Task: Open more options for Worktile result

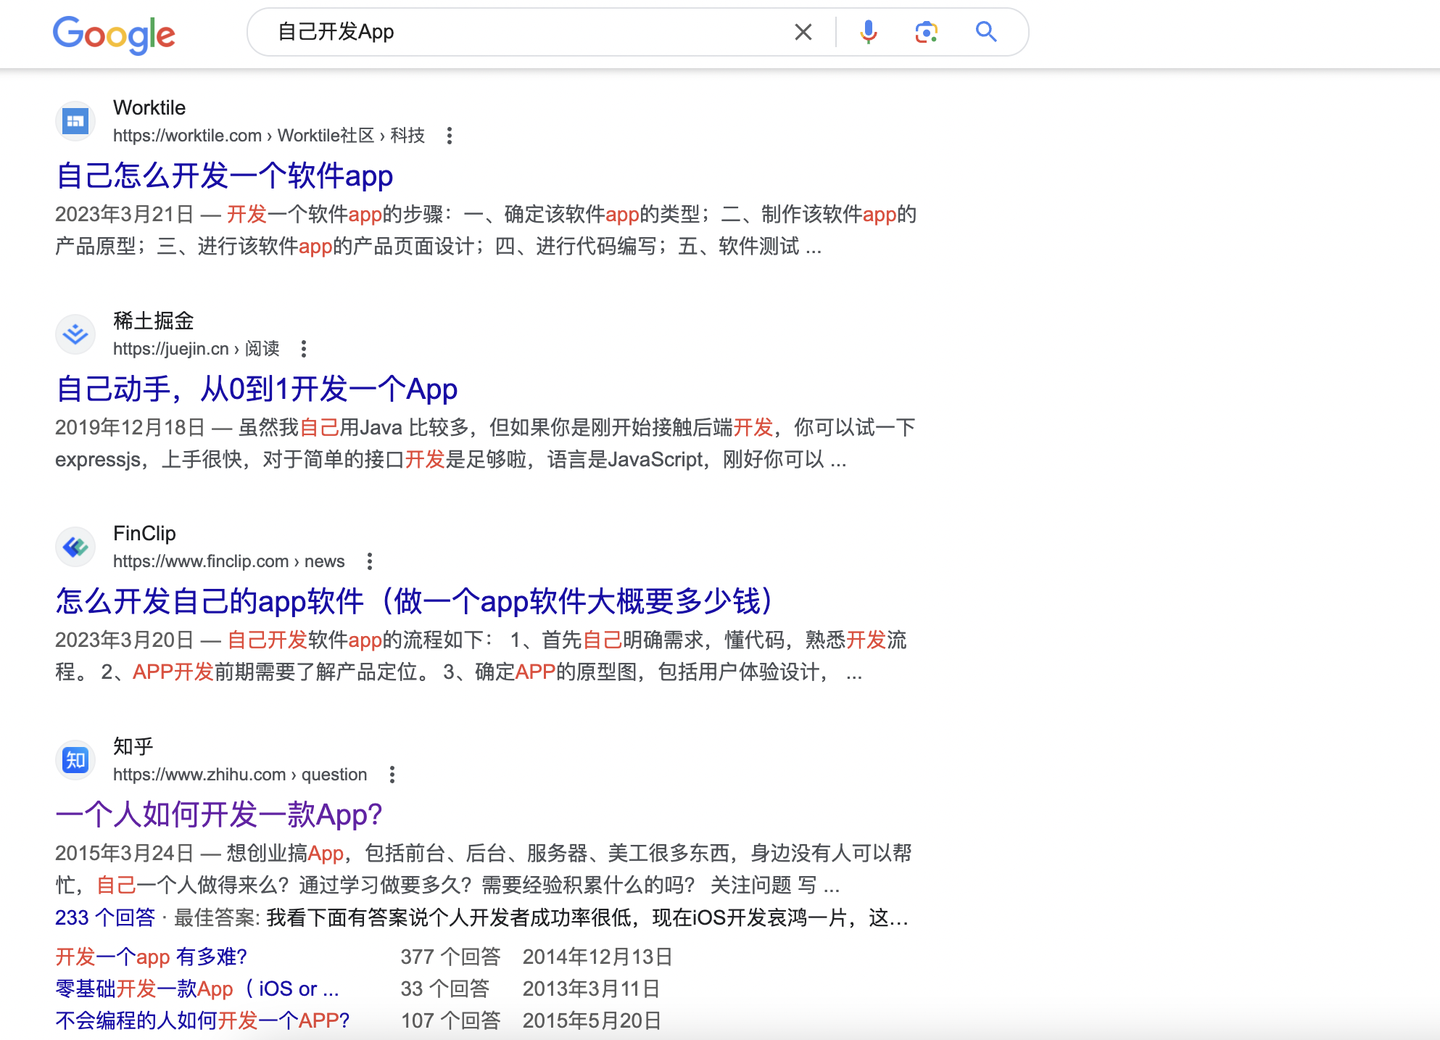Action: [450, 136]
